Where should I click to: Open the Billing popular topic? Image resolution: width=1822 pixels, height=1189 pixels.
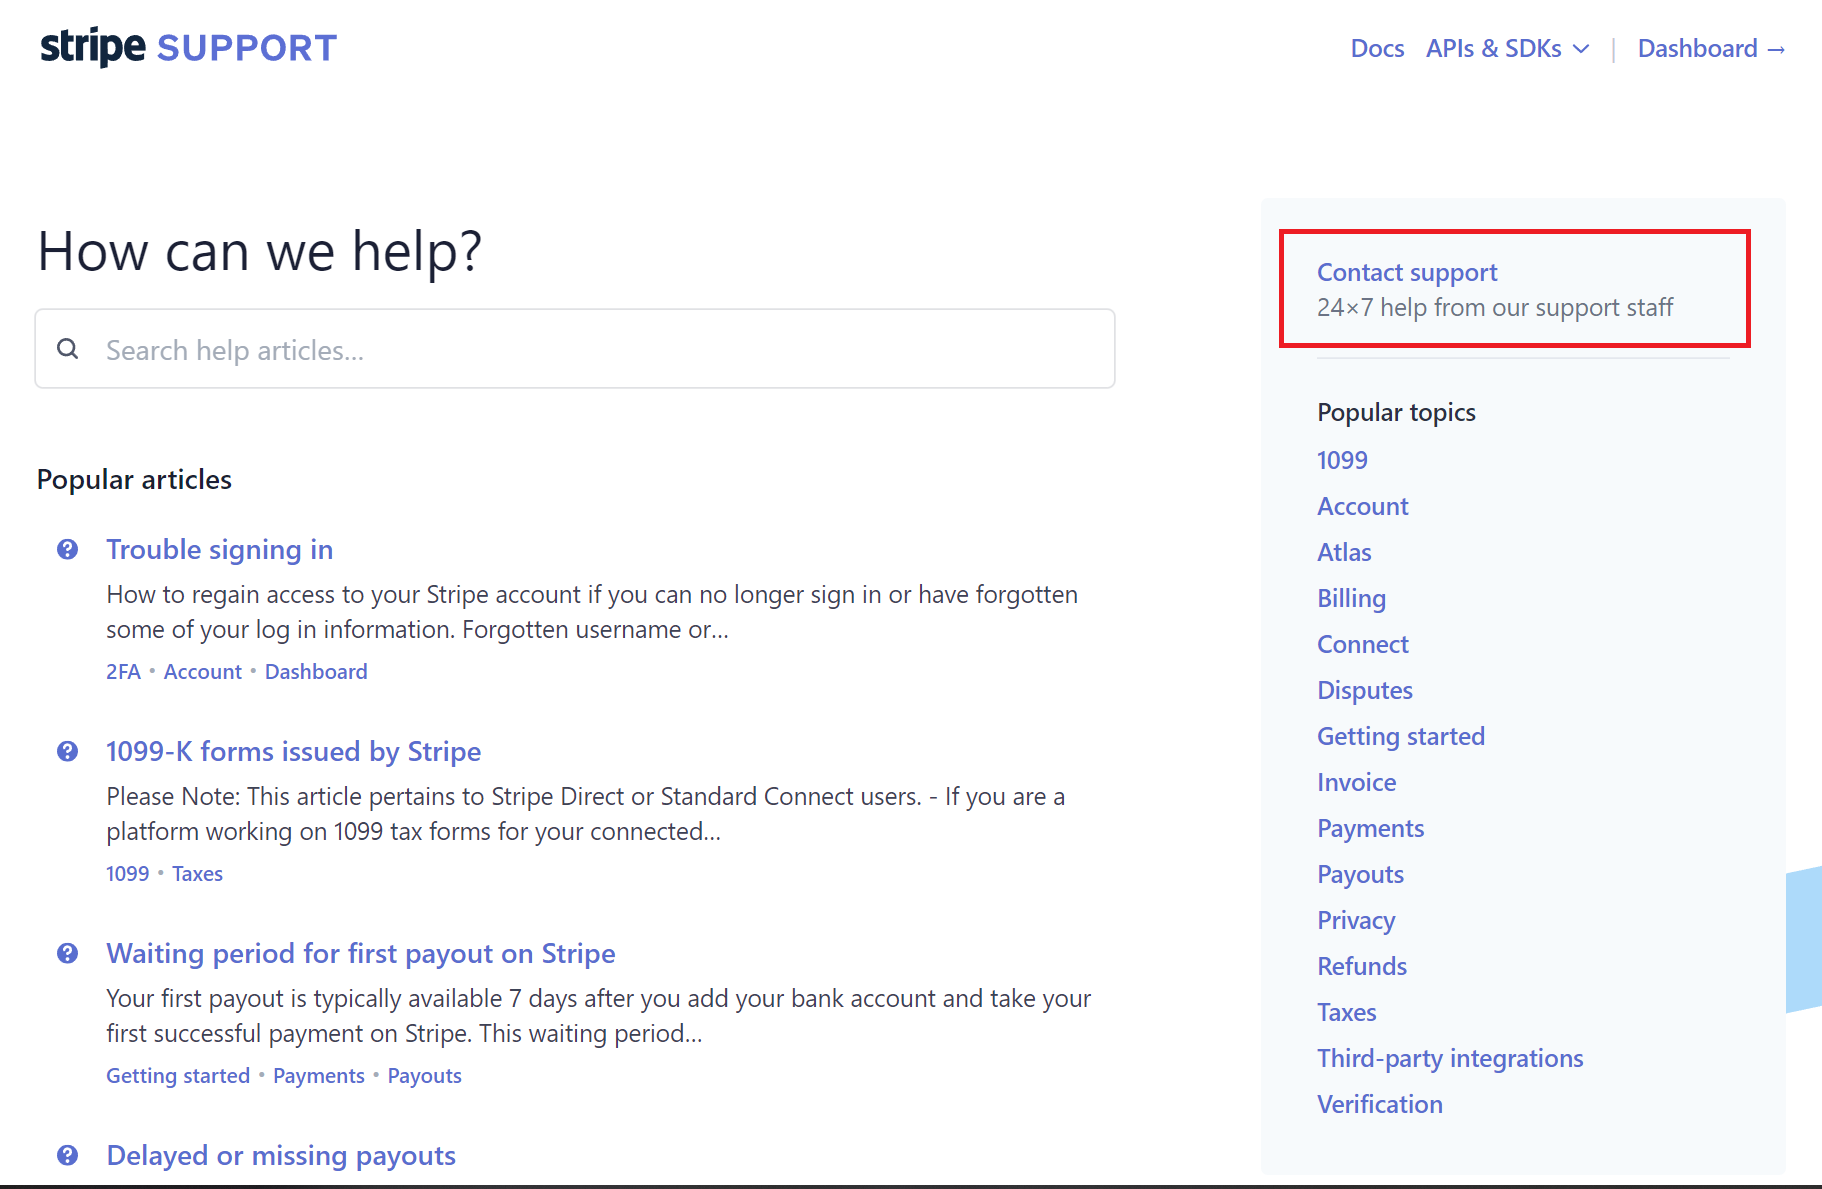[1351, 598]
